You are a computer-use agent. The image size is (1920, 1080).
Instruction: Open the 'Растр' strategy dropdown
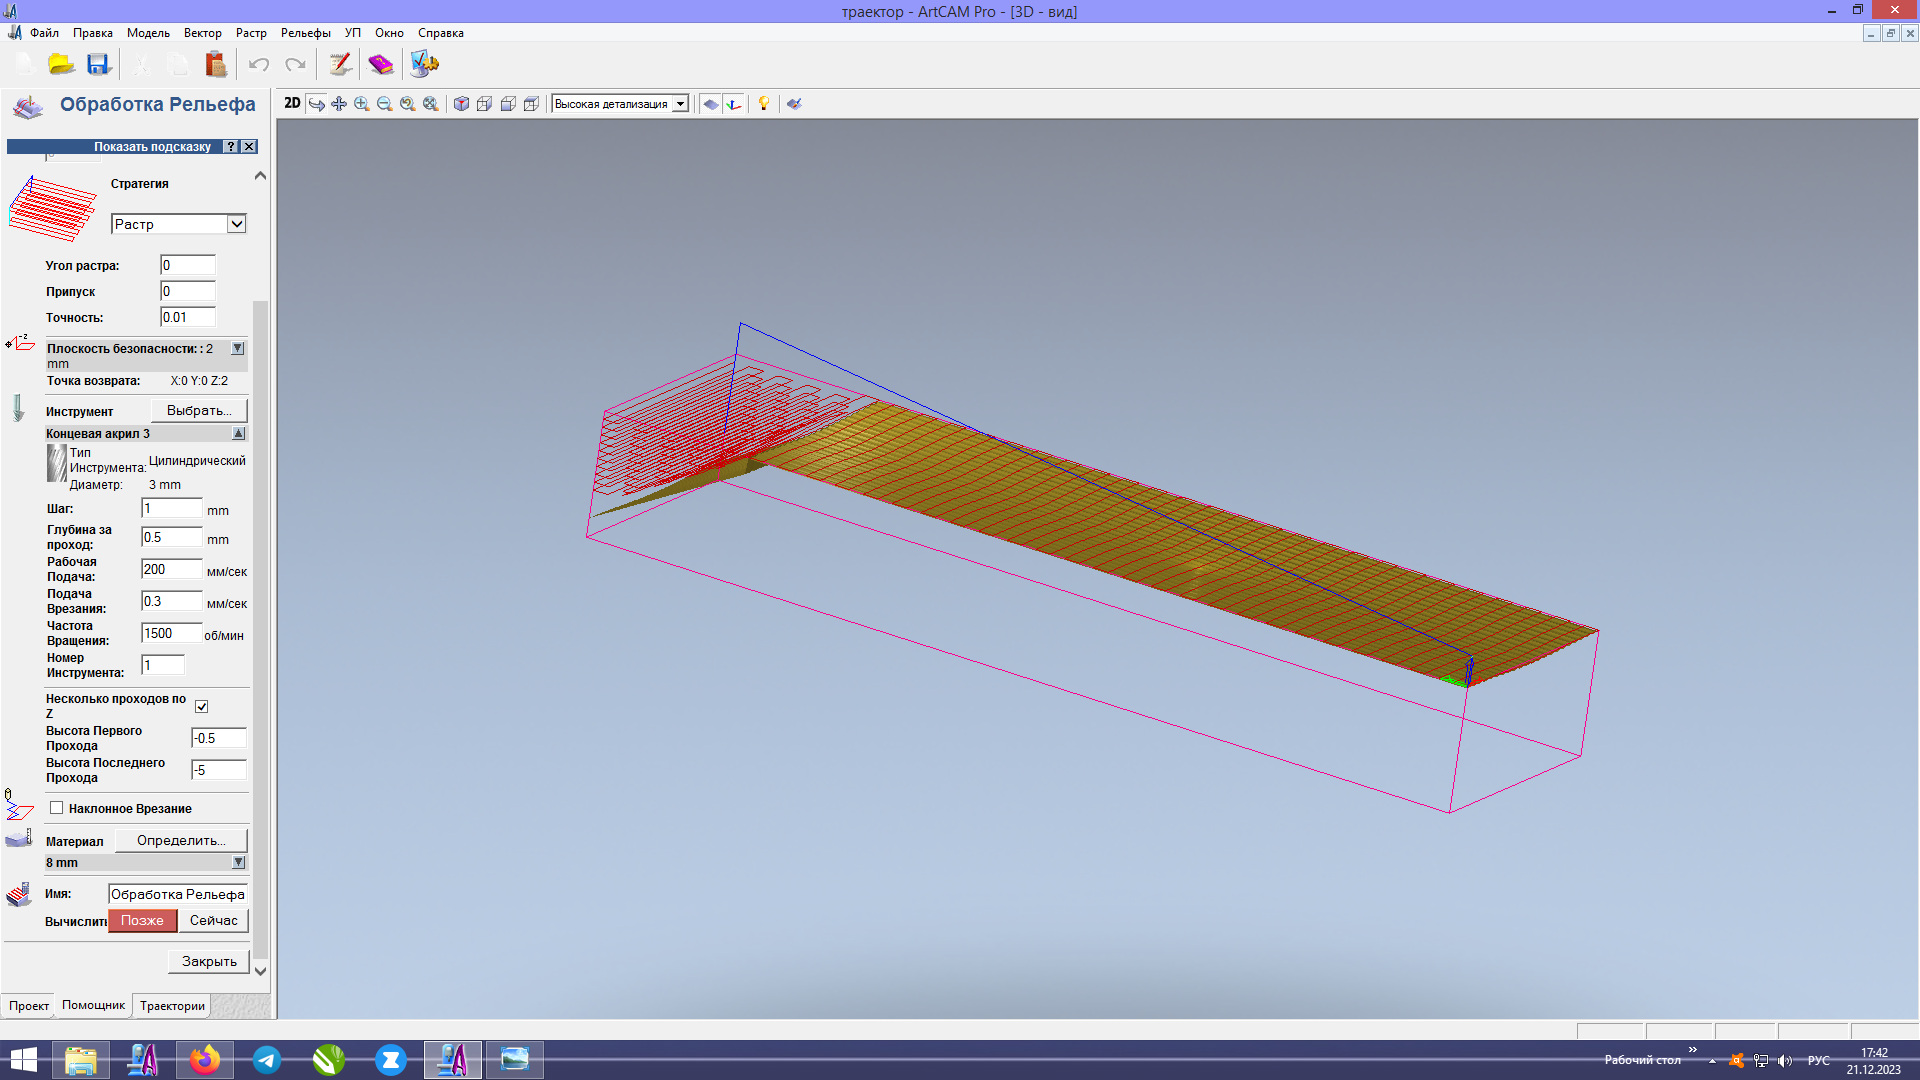236,224
